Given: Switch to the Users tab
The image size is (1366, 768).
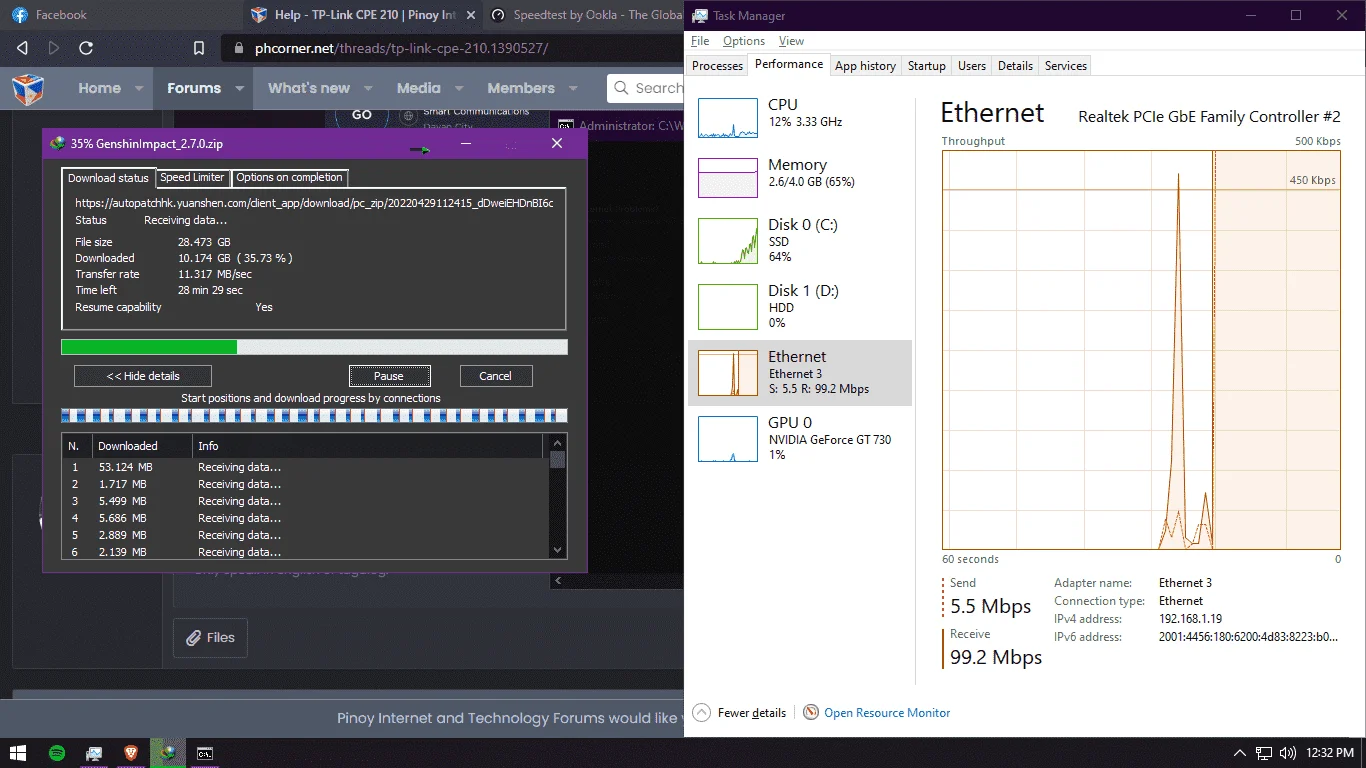Looking at the screenshot, I should [972, 66].
